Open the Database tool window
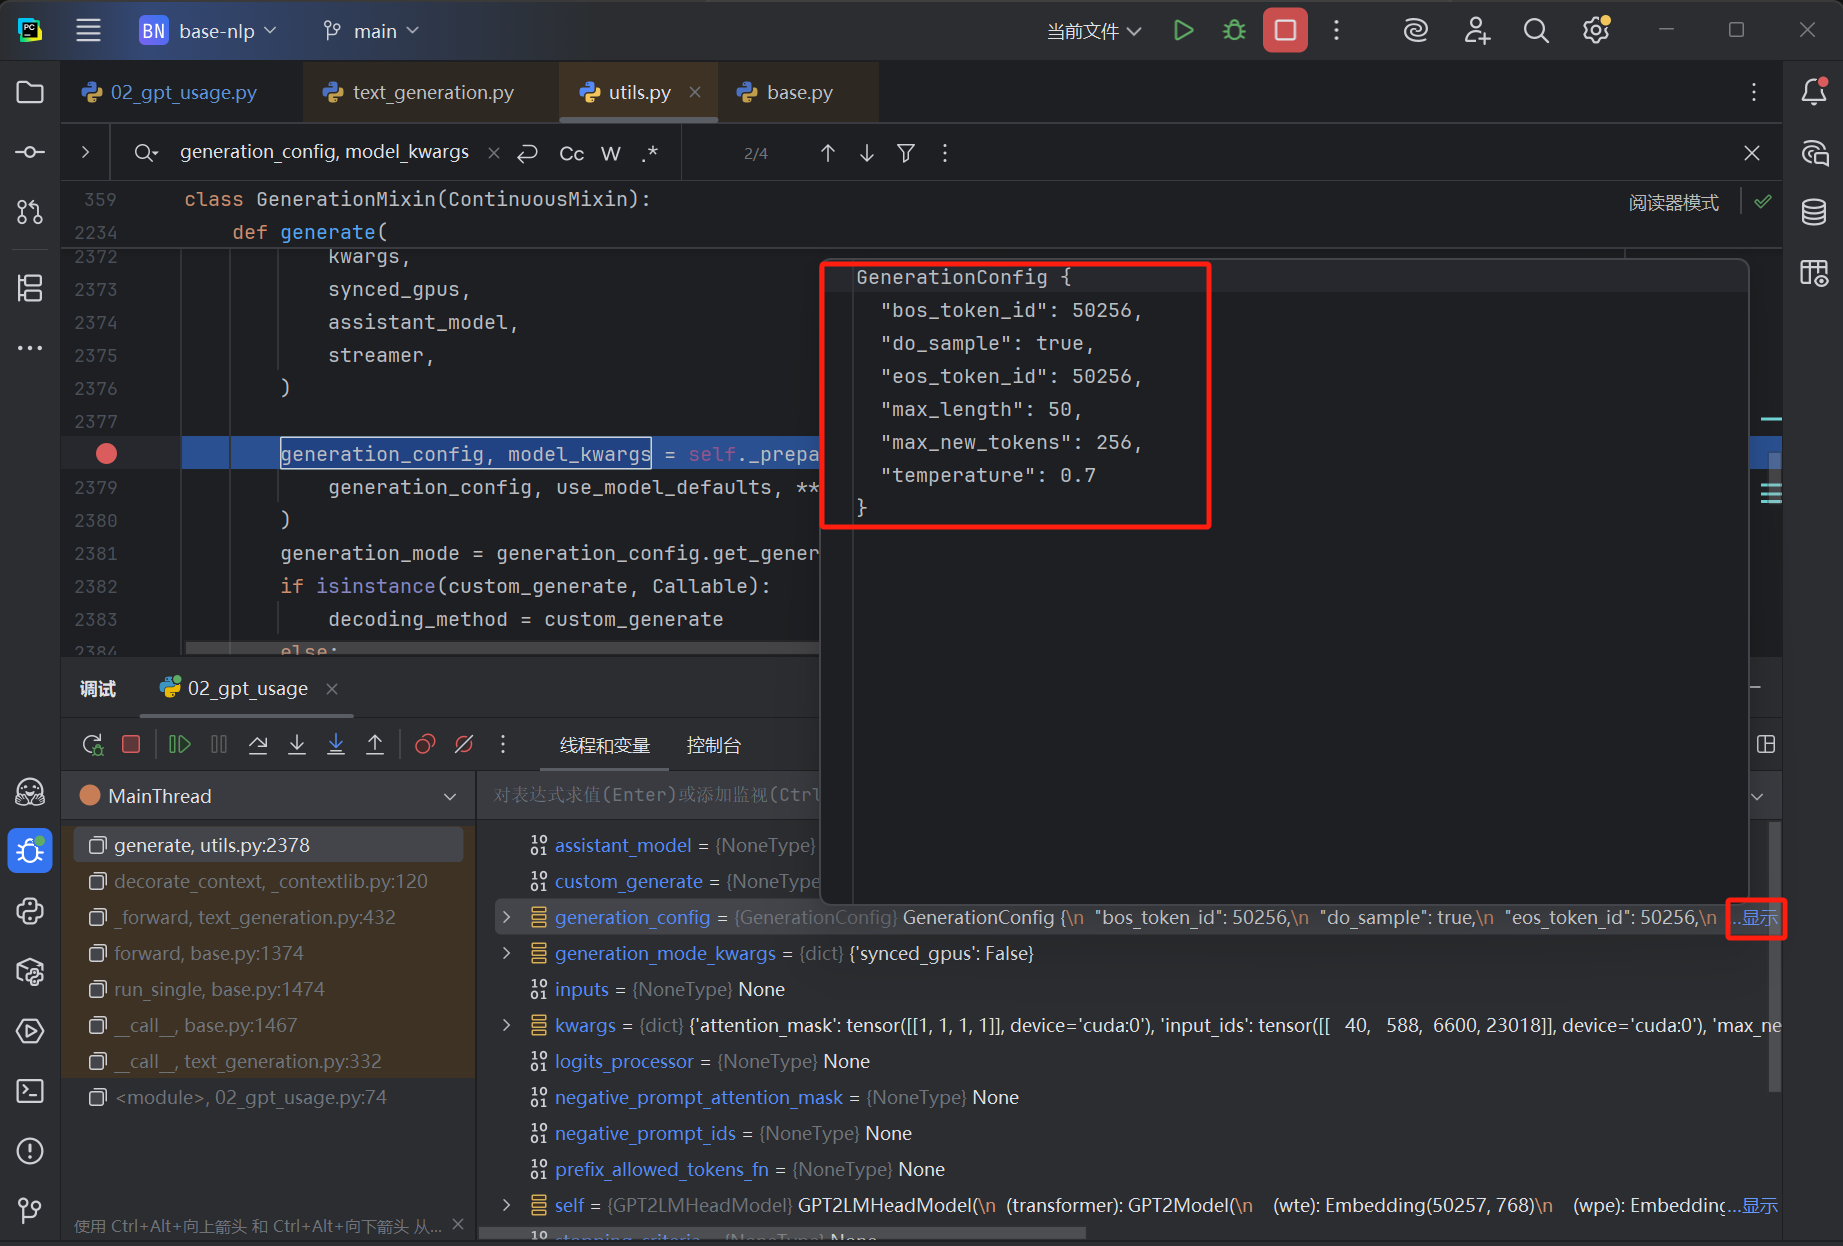This screenshot has height=1246, width=1843. (x=1814, y=212)
